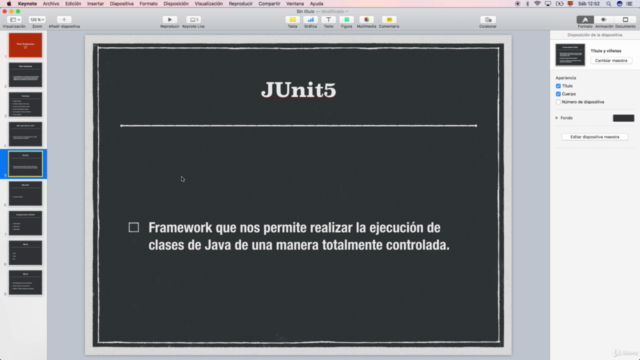This screenshot has width=640, height=360.
Task: Expand the Fondo disclosure triangle
Action: click(556, 118)
